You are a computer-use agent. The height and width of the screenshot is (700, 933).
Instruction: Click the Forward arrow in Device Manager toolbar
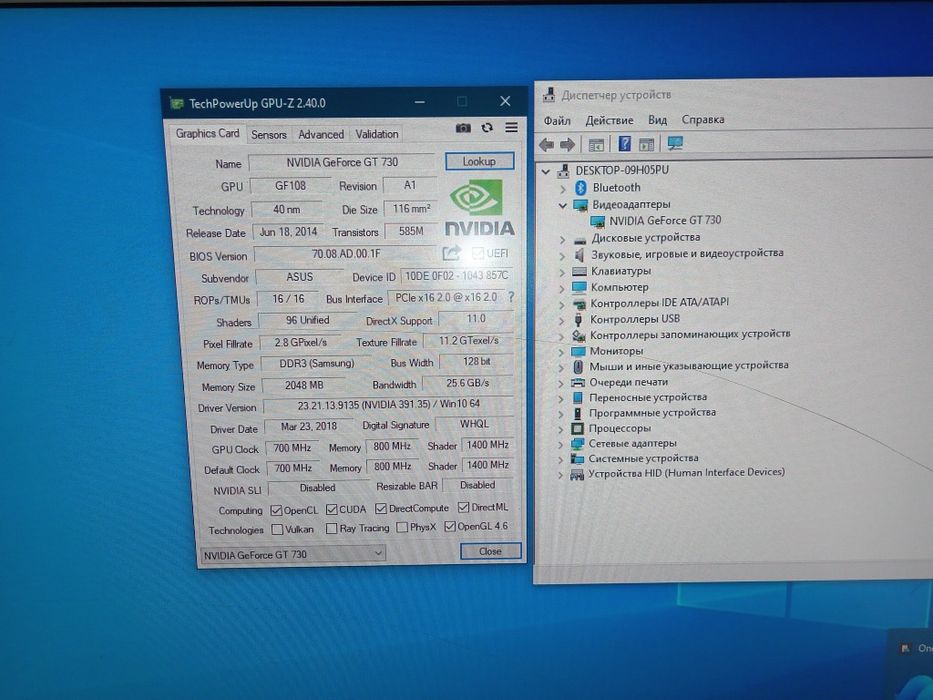tap(568, 144)
